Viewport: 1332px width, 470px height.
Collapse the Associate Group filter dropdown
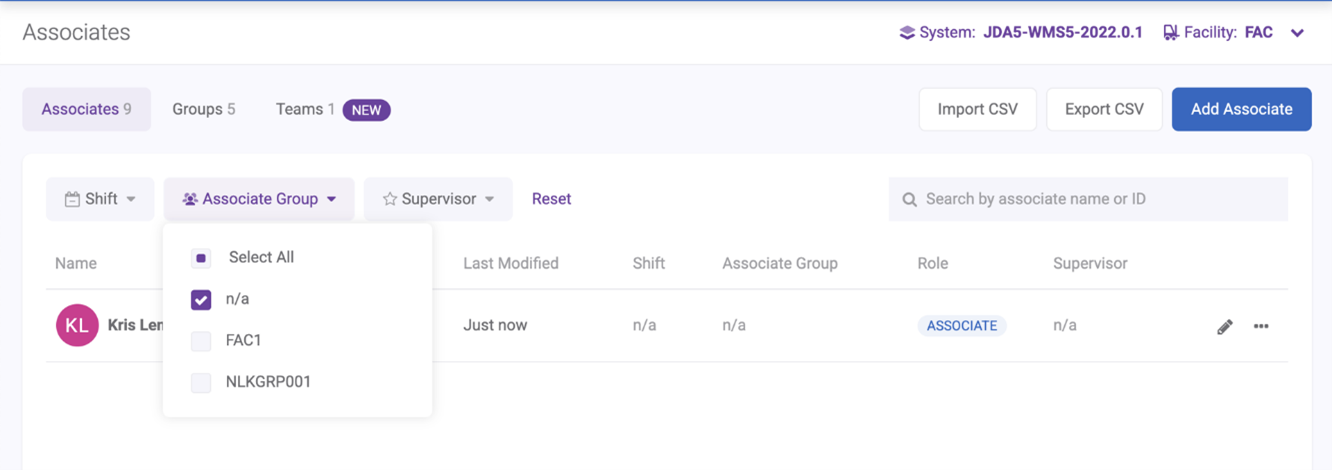point(259,199)
